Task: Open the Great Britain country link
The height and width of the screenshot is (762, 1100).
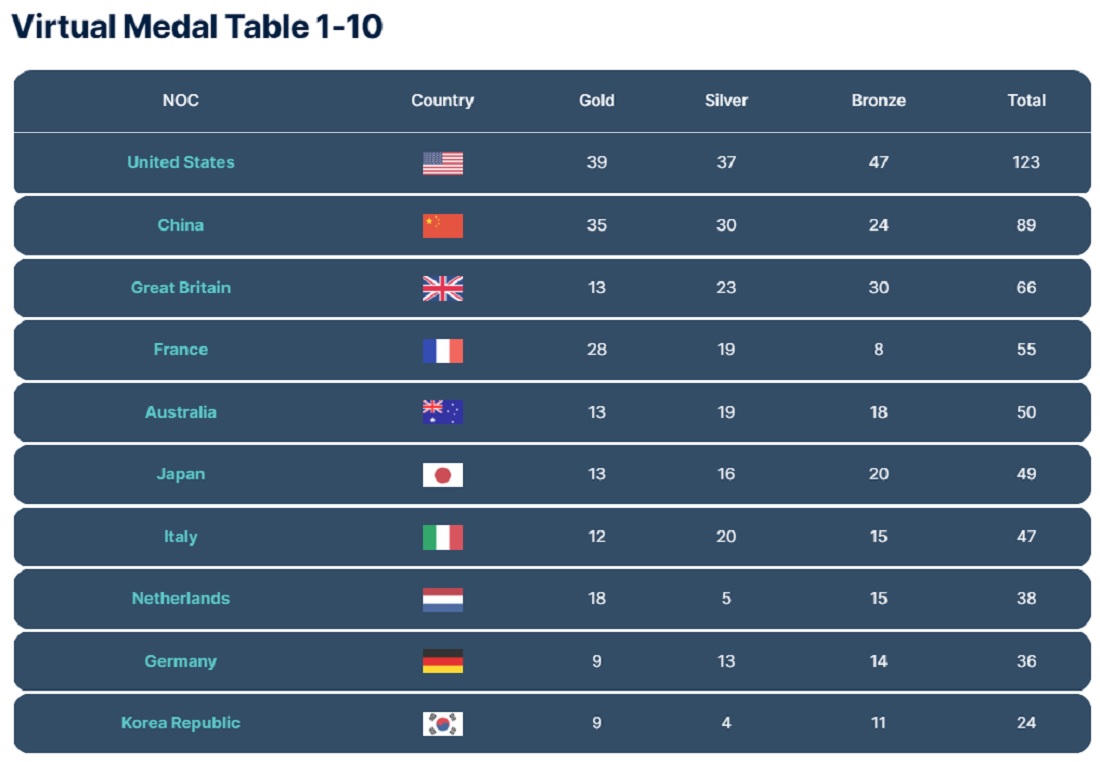Action: (x=181, y=287)
